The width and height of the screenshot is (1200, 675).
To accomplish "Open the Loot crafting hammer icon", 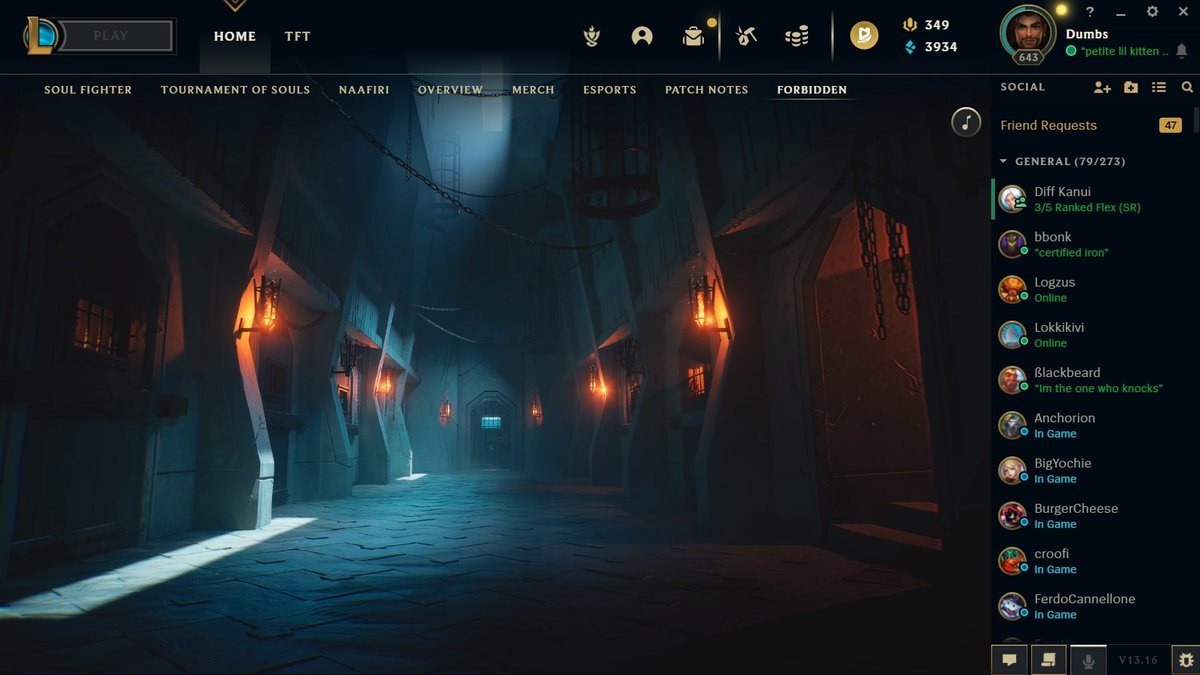I will click(746, 37).
